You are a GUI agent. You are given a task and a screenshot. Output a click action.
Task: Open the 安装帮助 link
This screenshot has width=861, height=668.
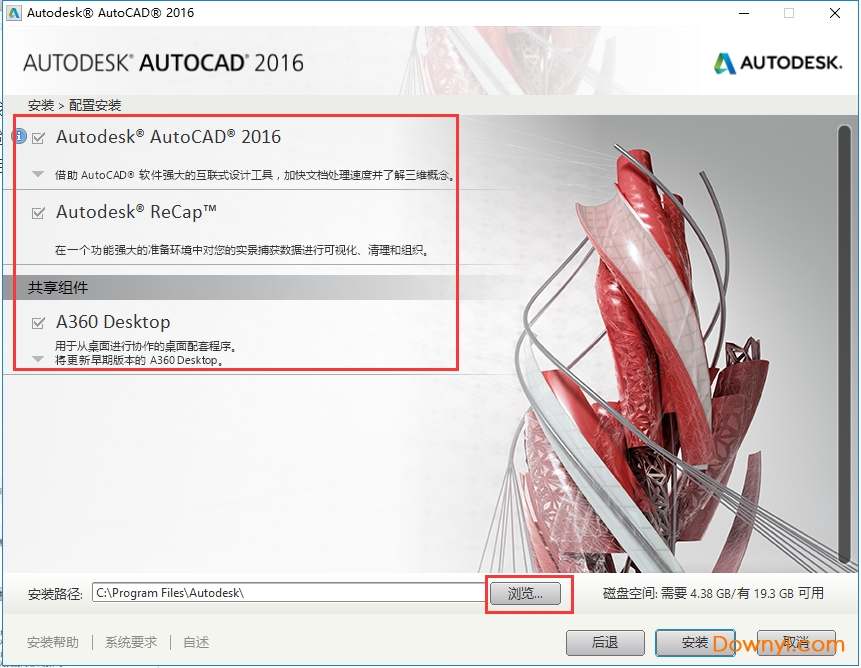click(x=52, y=642)
